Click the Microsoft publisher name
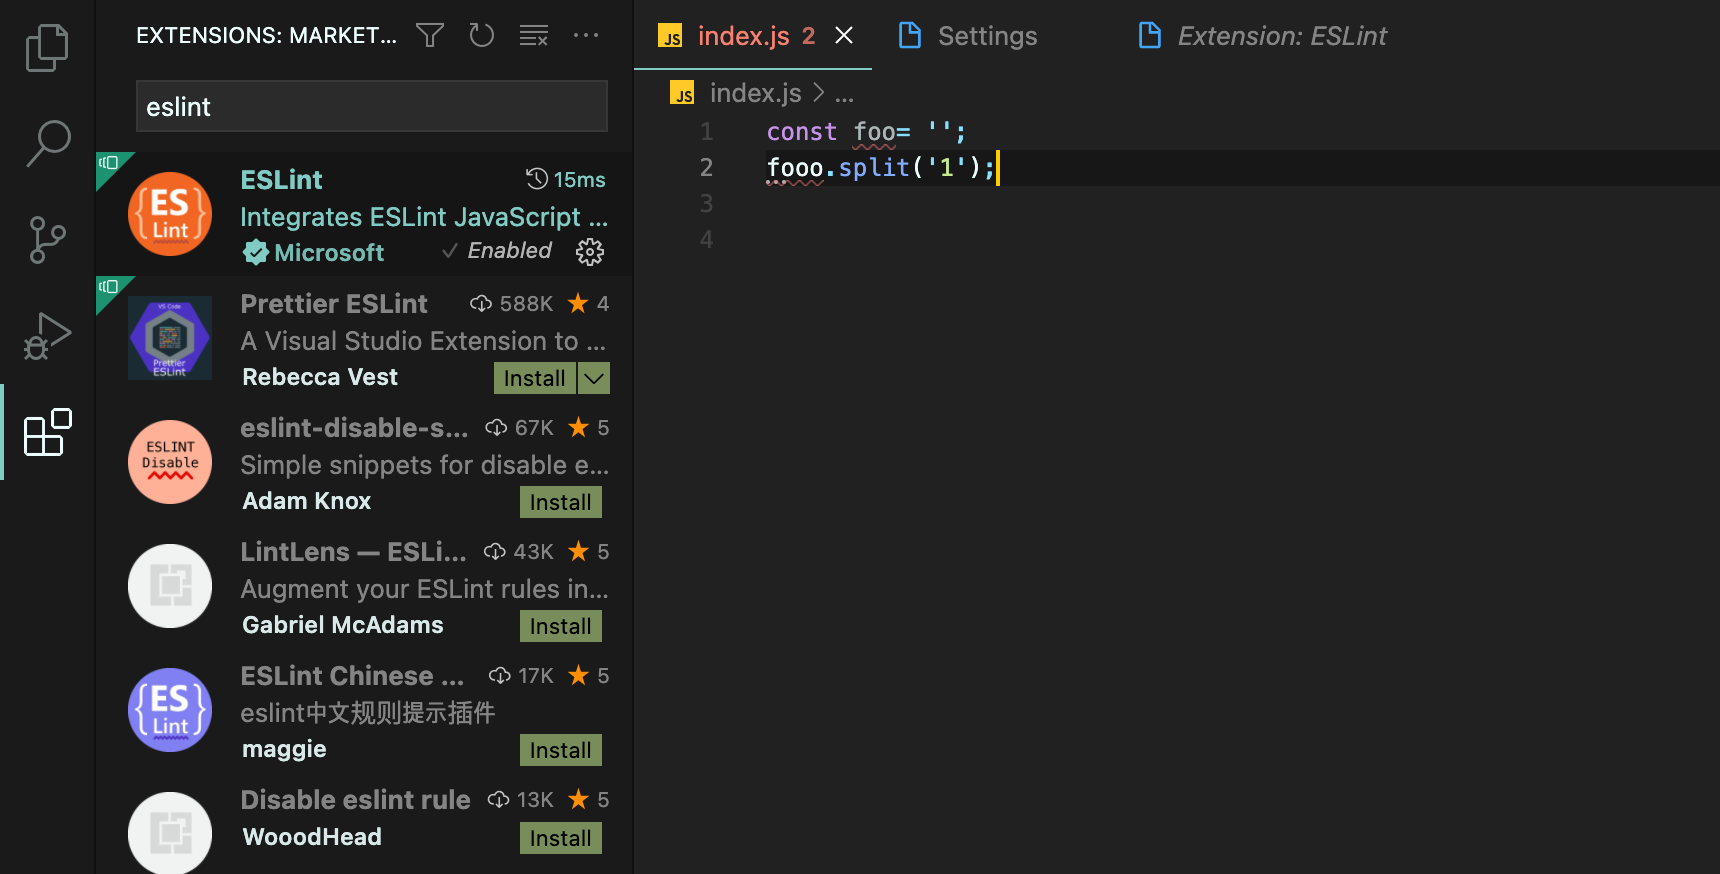1720x874 pixels. [329, 253]
